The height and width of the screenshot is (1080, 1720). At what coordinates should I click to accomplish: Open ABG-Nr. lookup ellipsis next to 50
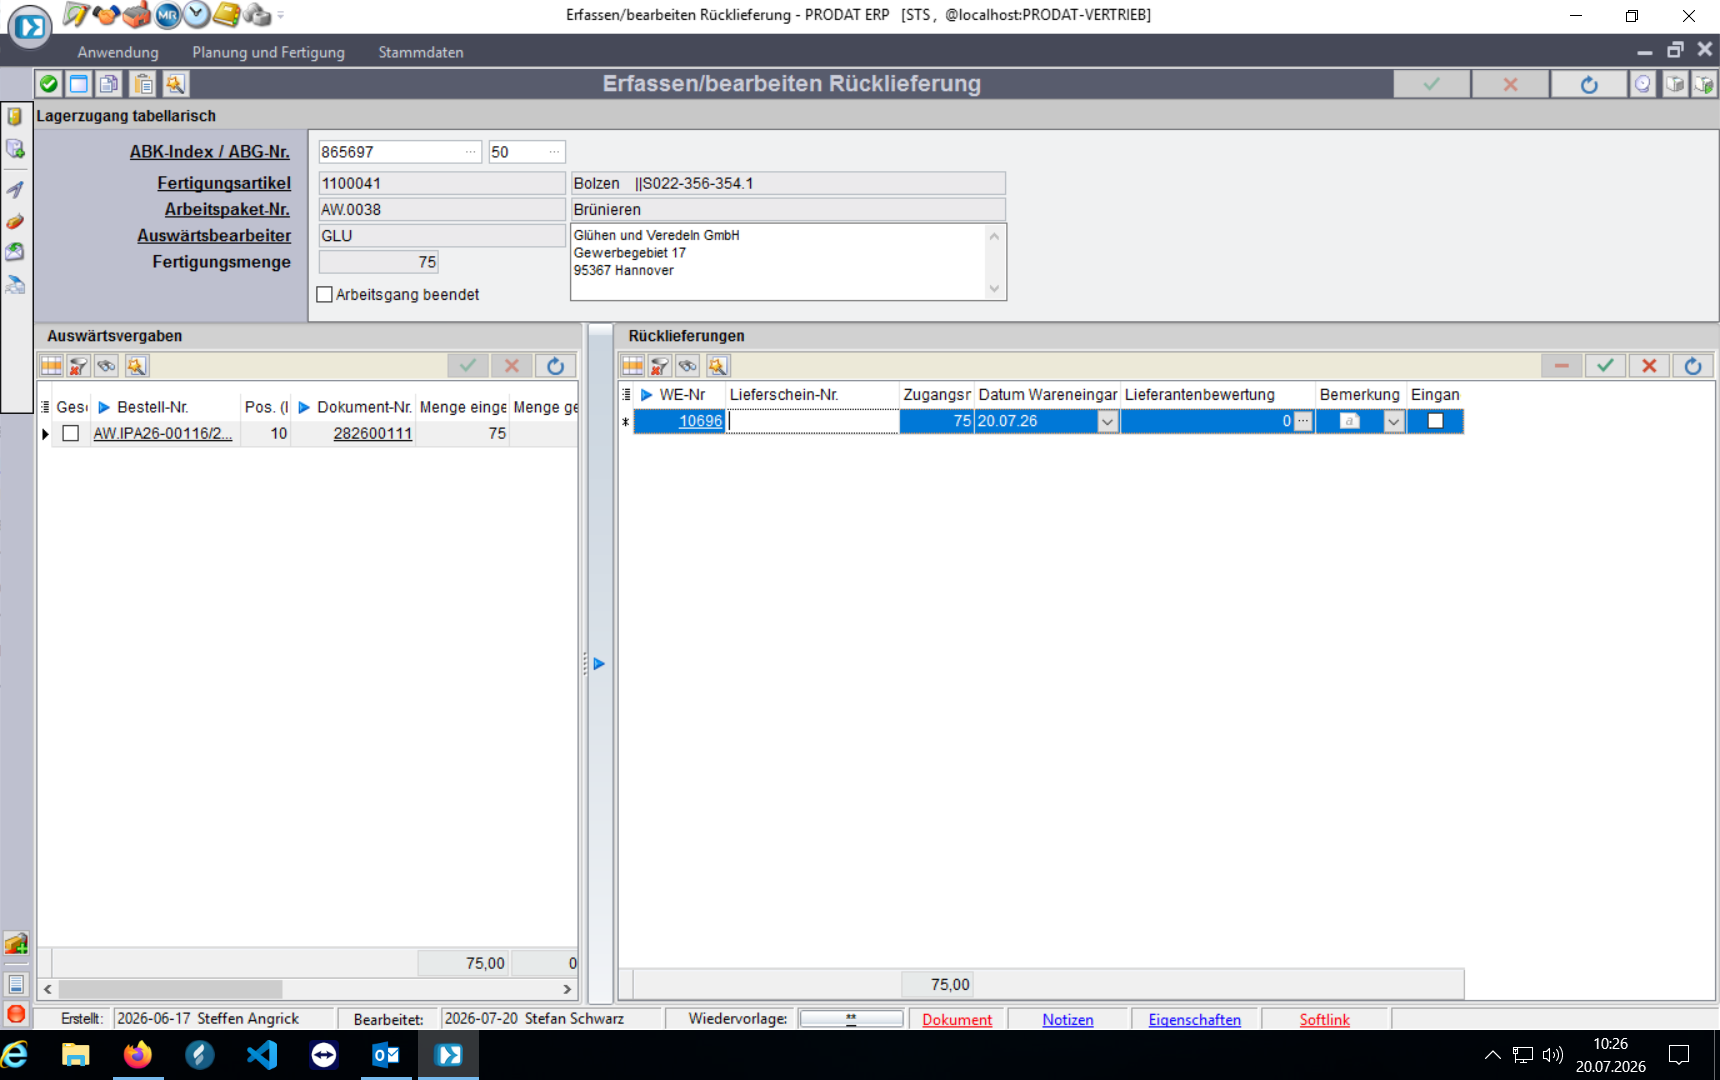554,152
